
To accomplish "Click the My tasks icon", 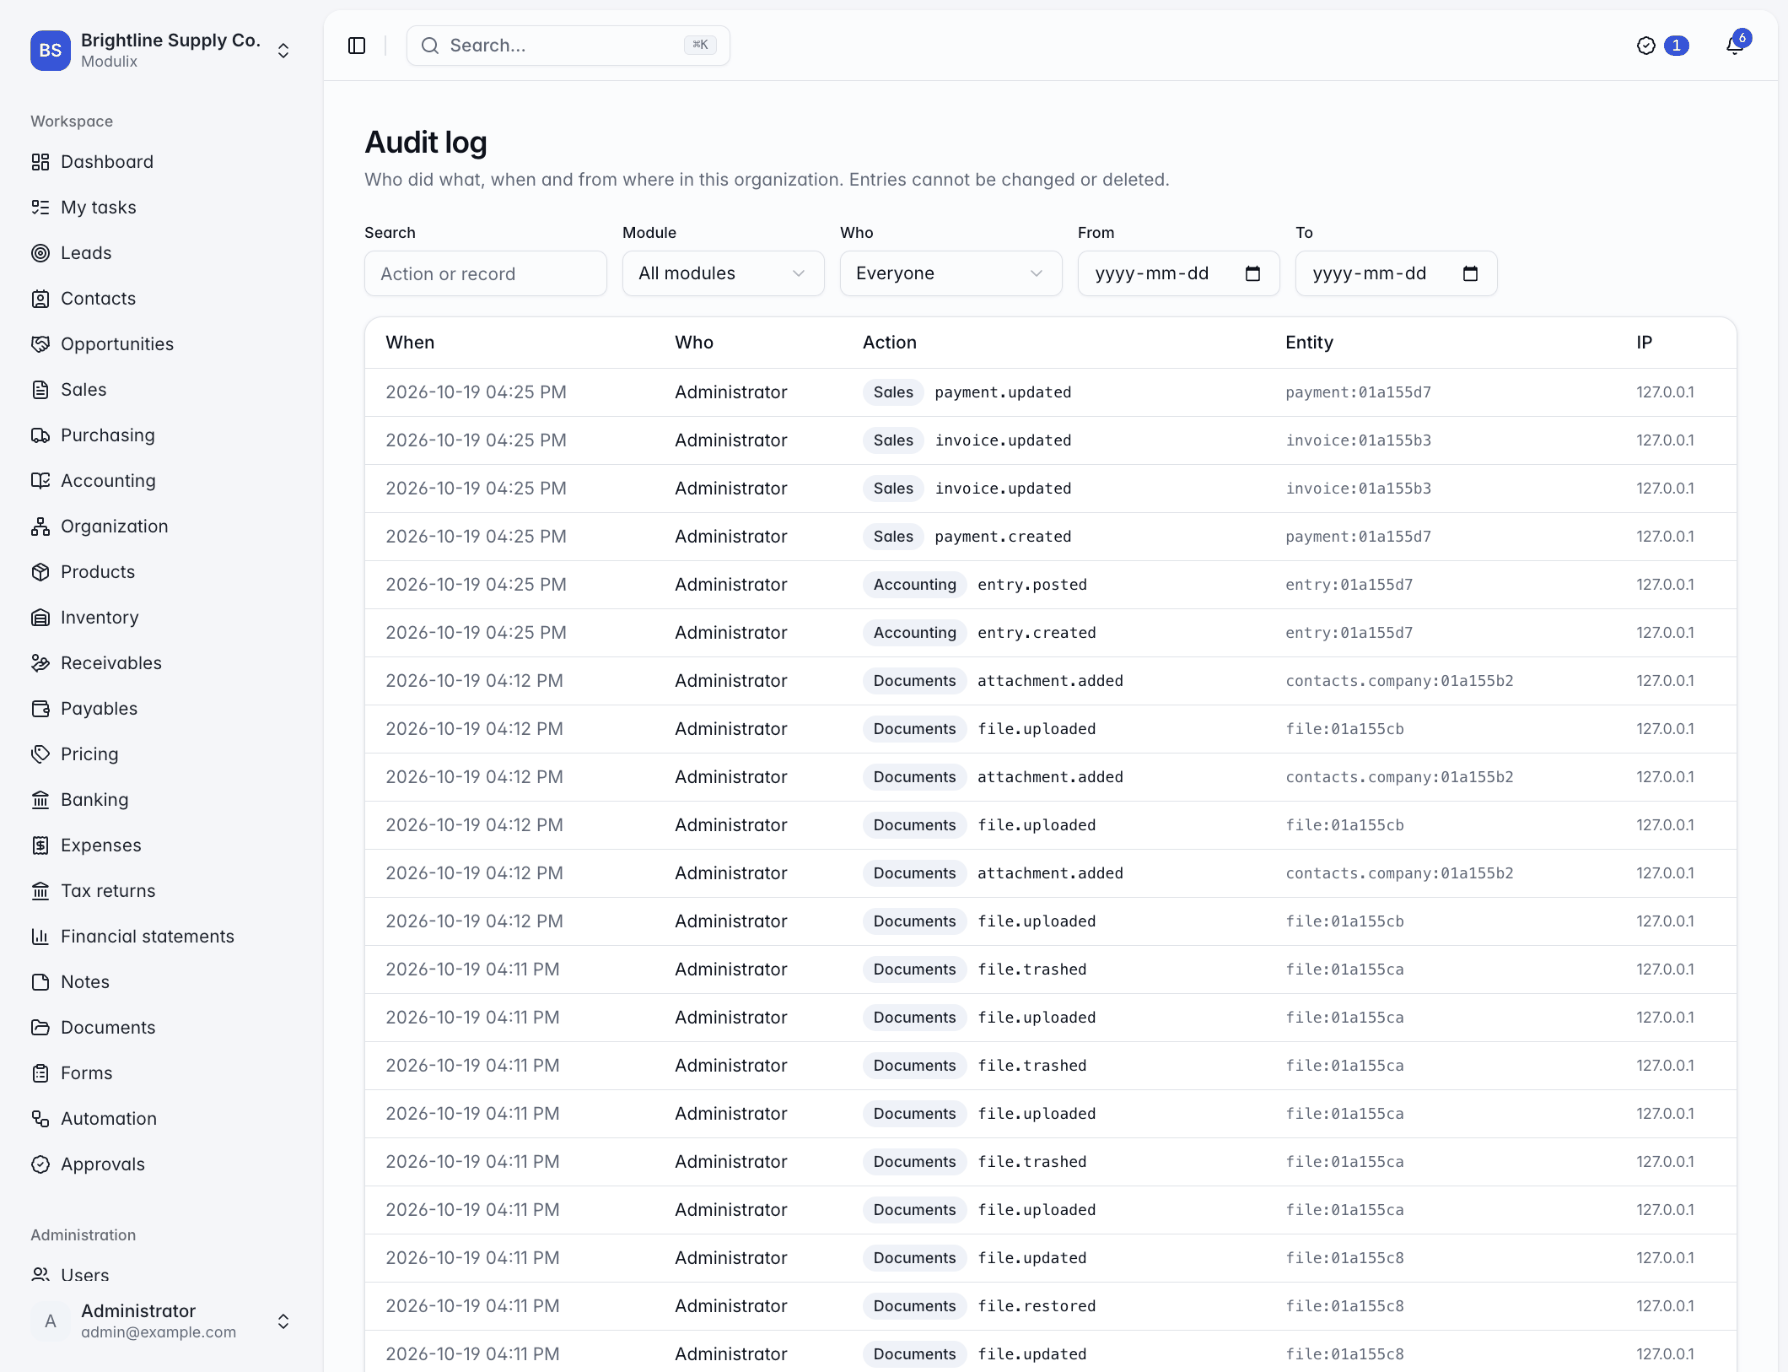I will click(x=40, y=207).
